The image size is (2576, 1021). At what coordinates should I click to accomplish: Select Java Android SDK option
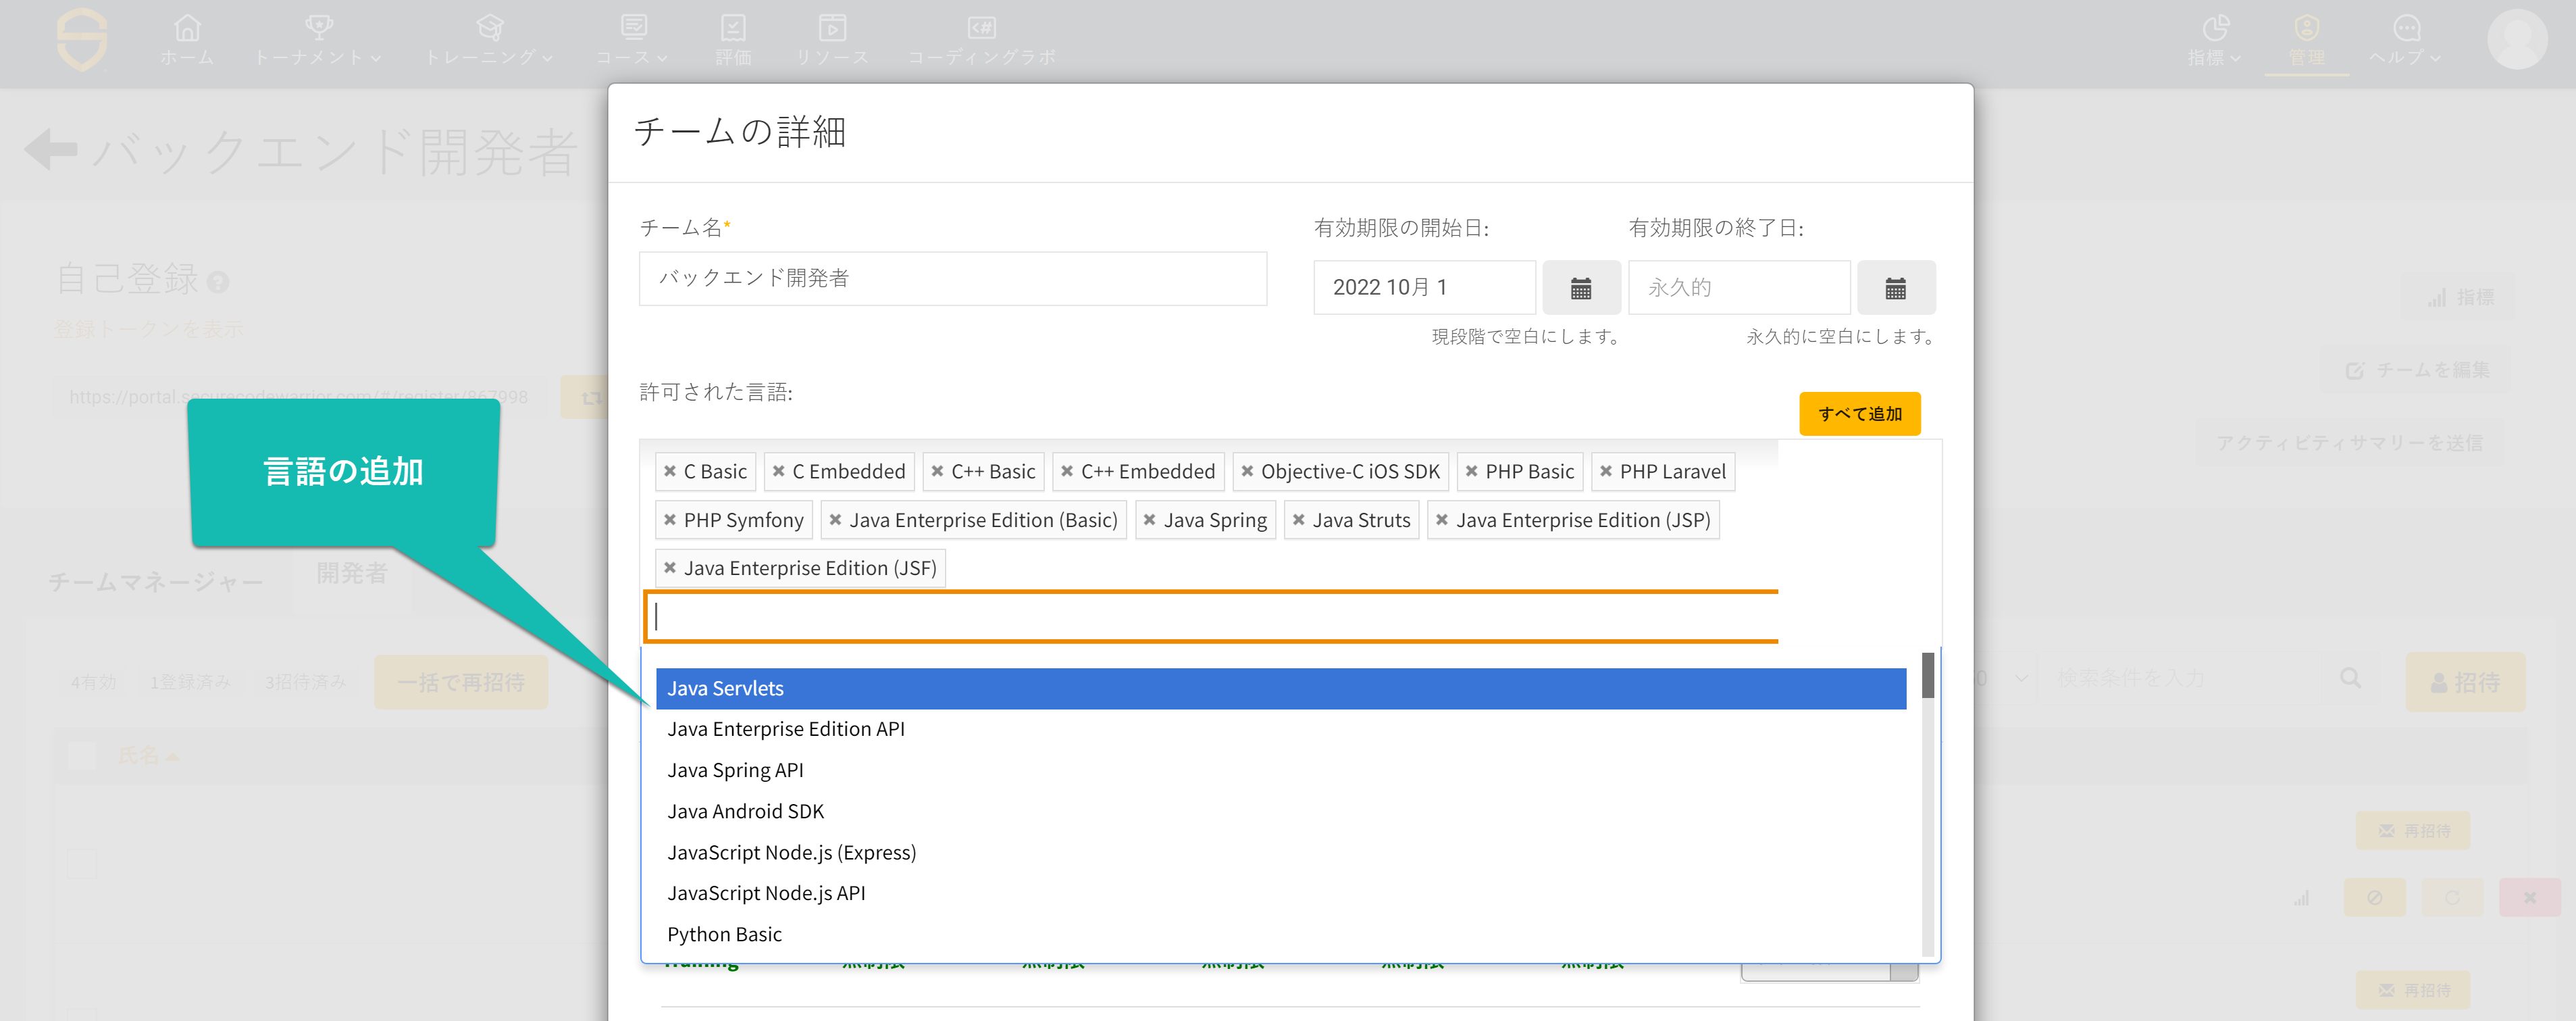[1281, 811]
